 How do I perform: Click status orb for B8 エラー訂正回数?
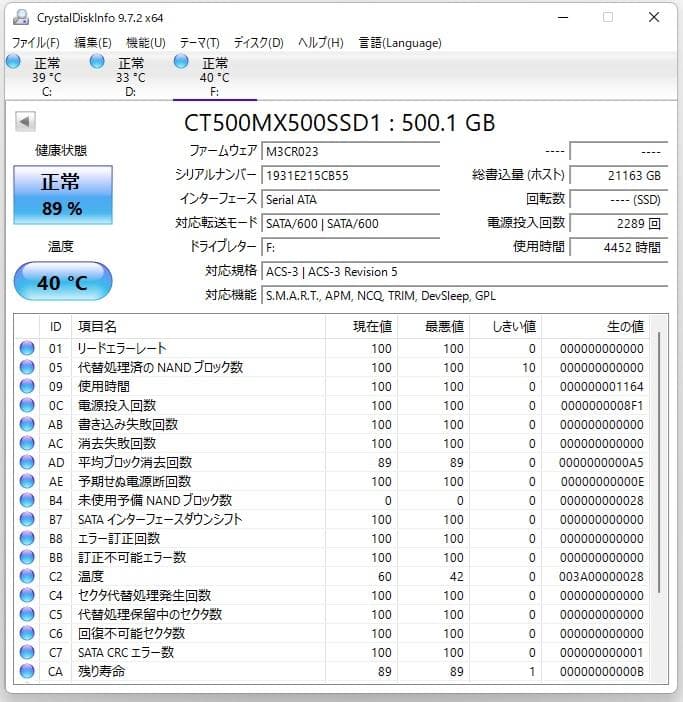click(x=27, y=538)
